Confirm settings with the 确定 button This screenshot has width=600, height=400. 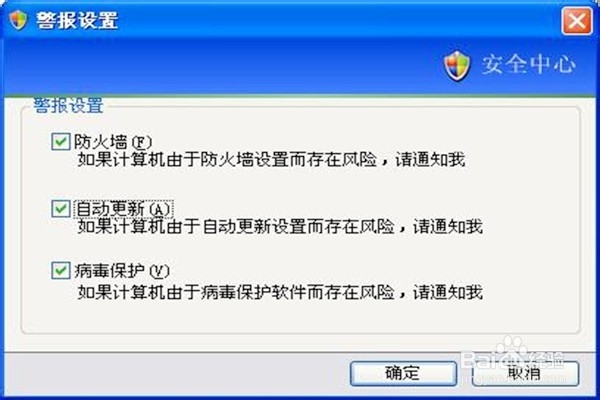coord(403,373)
